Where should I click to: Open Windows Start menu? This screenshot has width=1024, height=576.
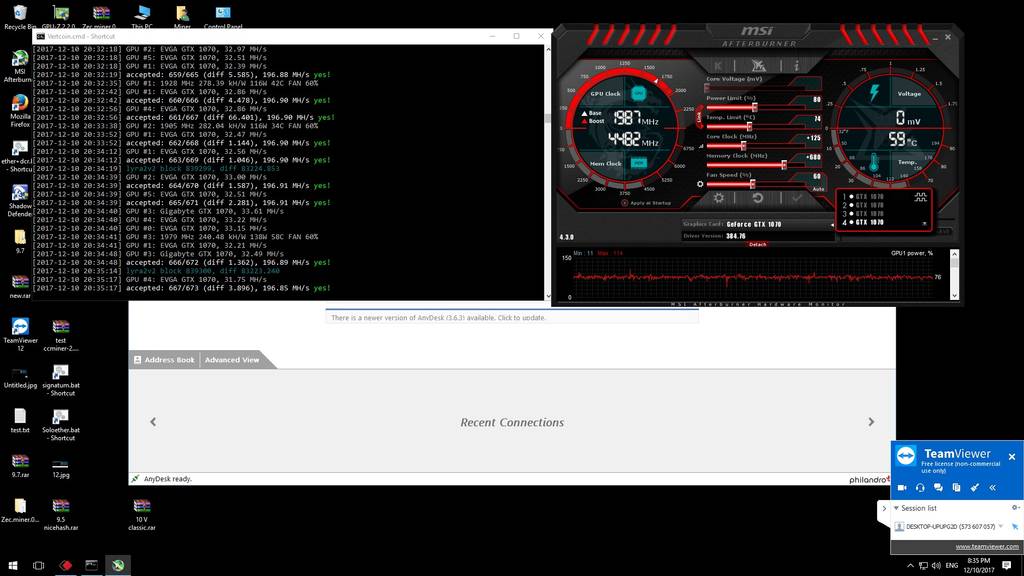(x=12, y=566)
